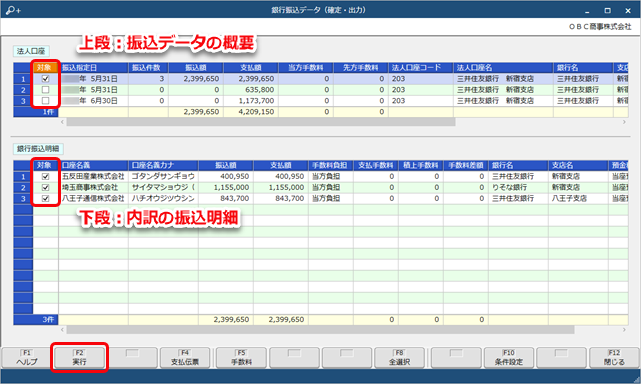641x384 pixels.
Task: Uncheck target checkbox for row 1 May 31
Action: click(45, 79)
